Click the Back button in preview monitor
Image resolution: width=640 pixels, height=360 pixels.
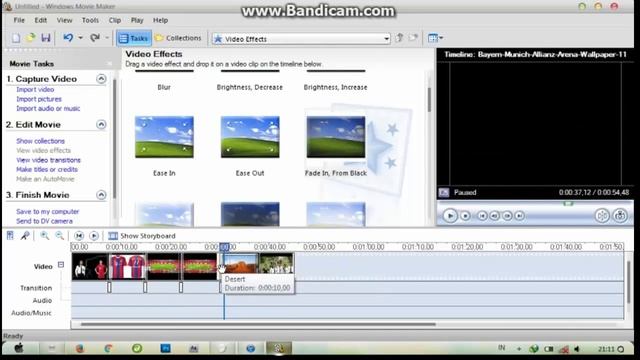point(482,216)
